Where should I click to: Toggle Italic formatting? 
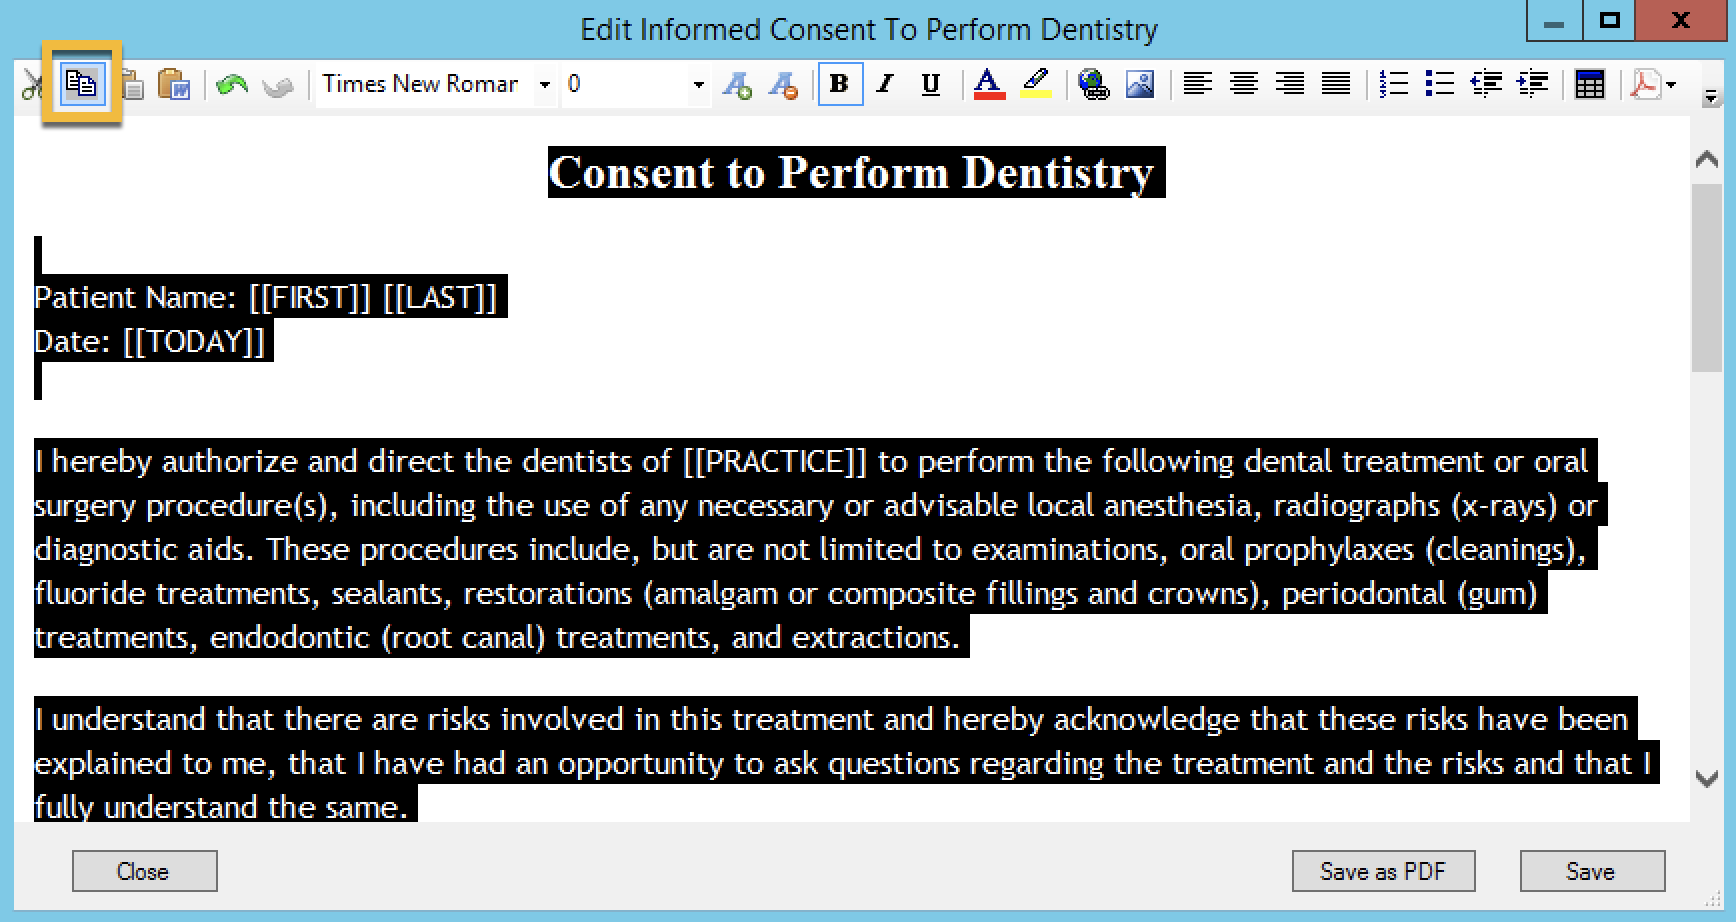coord(885,84)
